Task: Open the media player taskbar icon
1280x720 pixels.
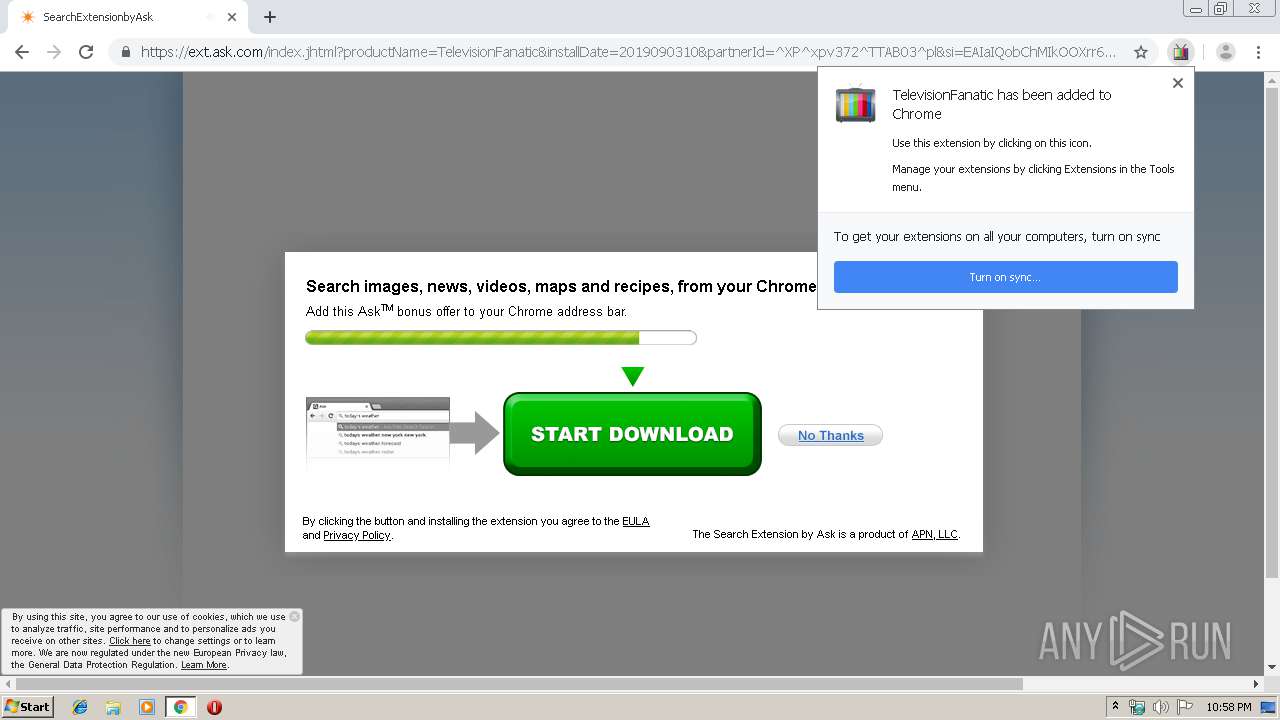Action: pos(147,707)
